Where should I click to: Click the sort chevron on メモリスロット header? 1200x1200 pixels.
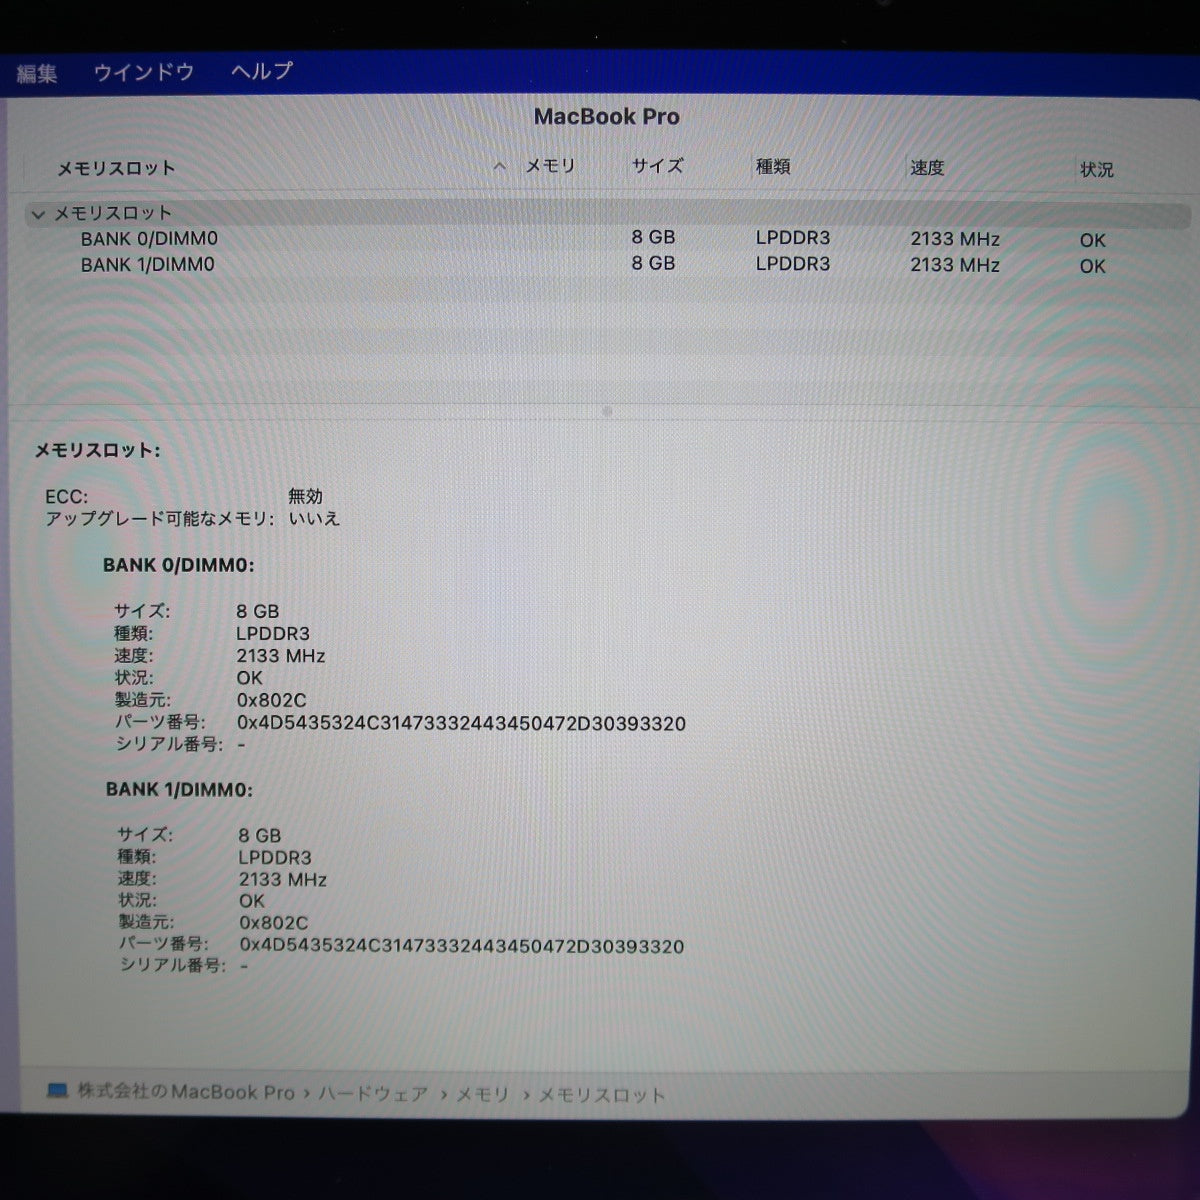point(498,167)
